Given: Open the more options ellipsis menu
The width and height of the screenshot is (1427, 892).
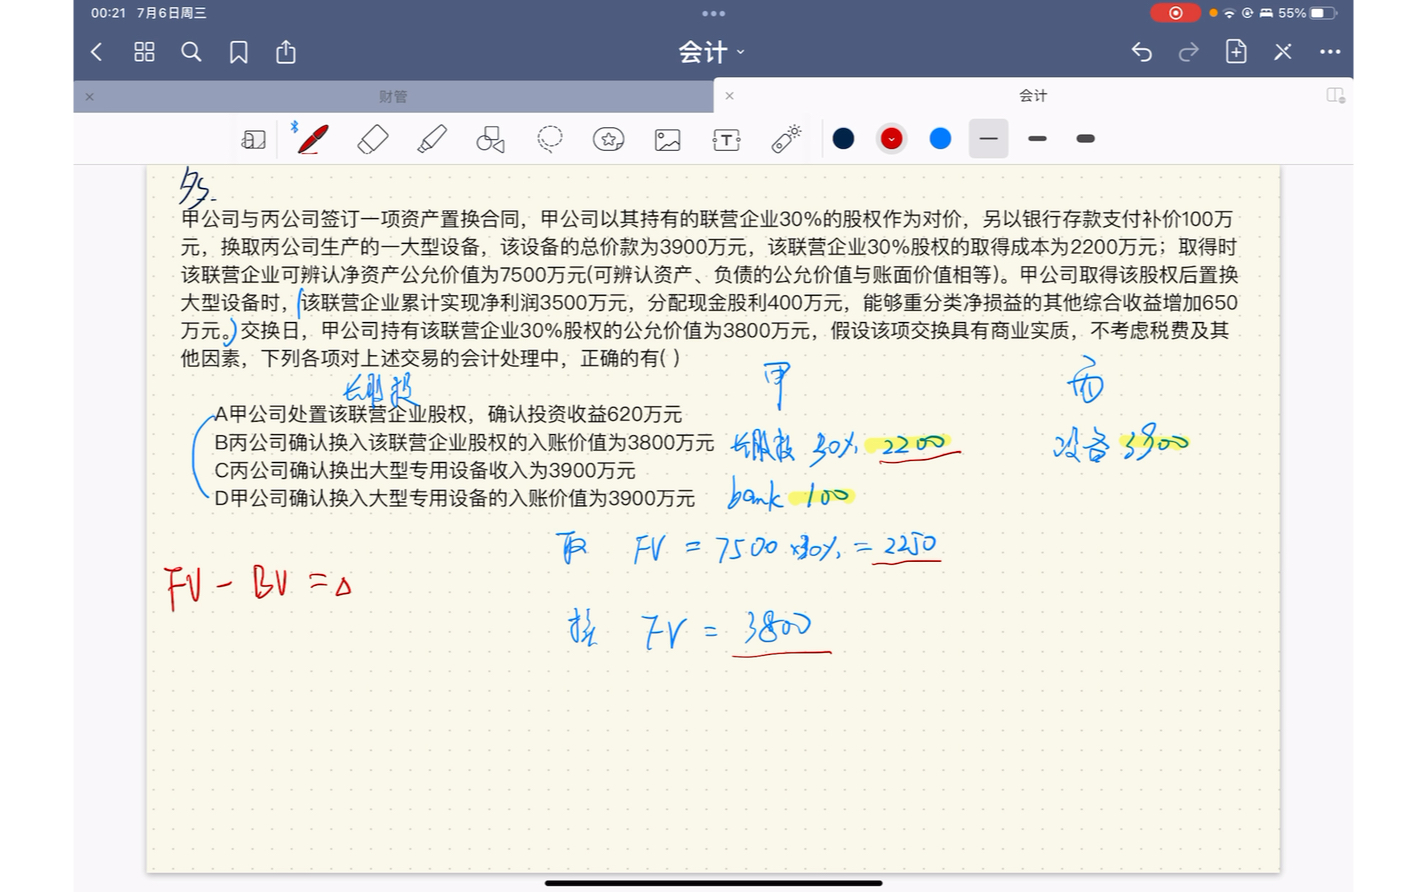Looking at the screenshot, I should pyautogui.click(x=1330, y=52).
